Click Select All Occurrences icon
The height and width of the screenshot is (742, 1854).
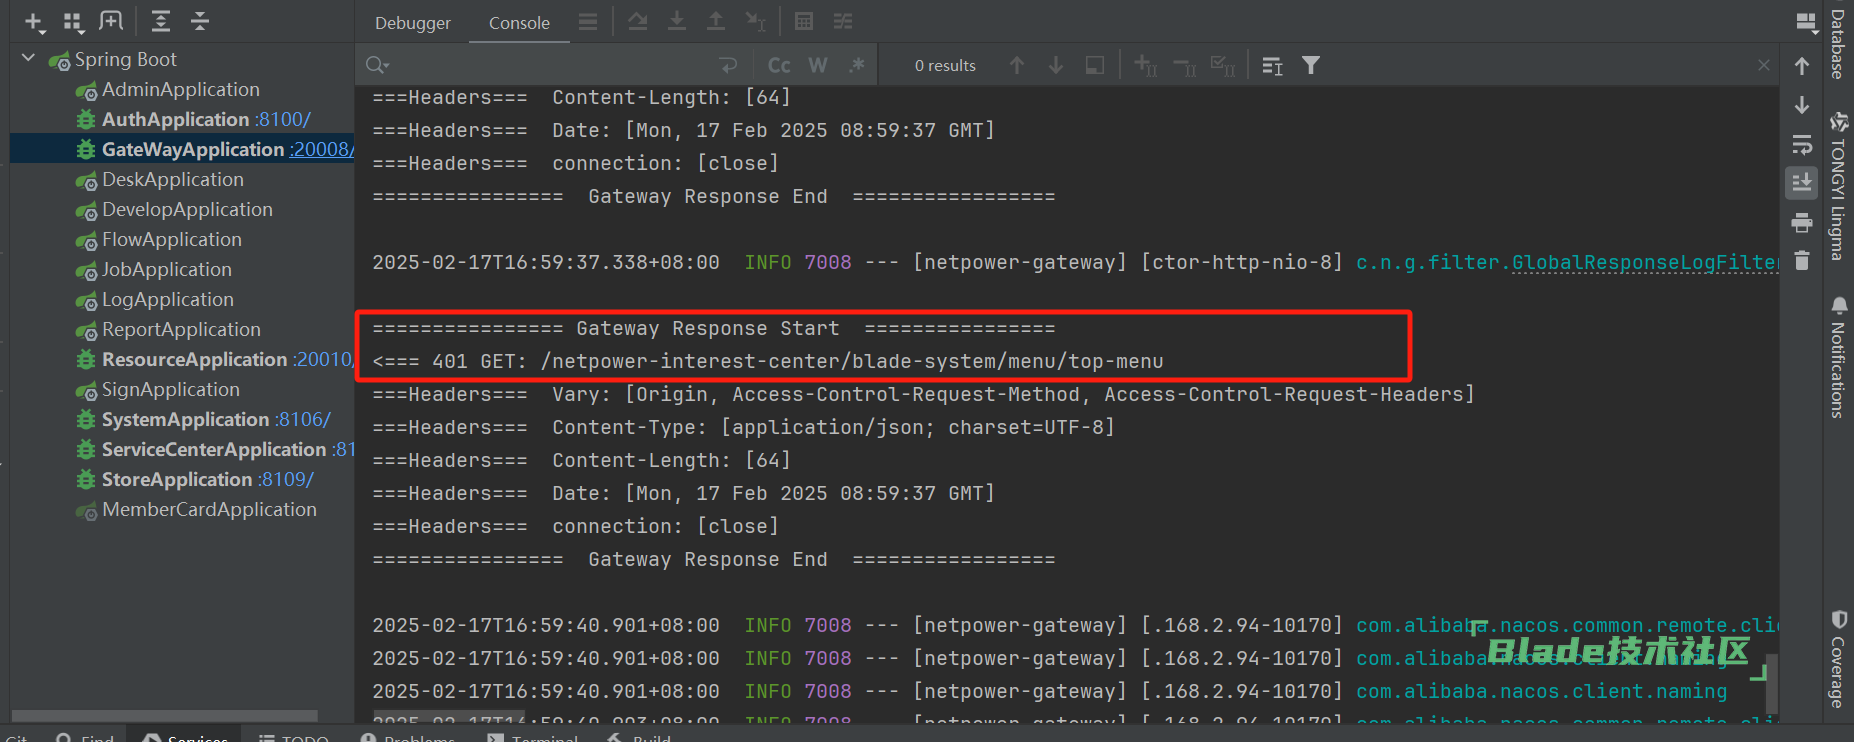coord(1223,65)
